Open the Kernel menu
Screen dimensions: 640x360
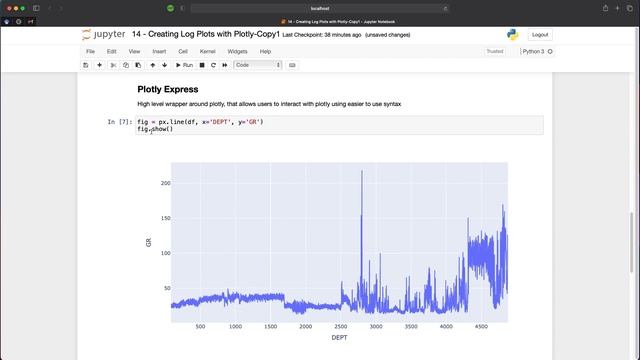207,51
